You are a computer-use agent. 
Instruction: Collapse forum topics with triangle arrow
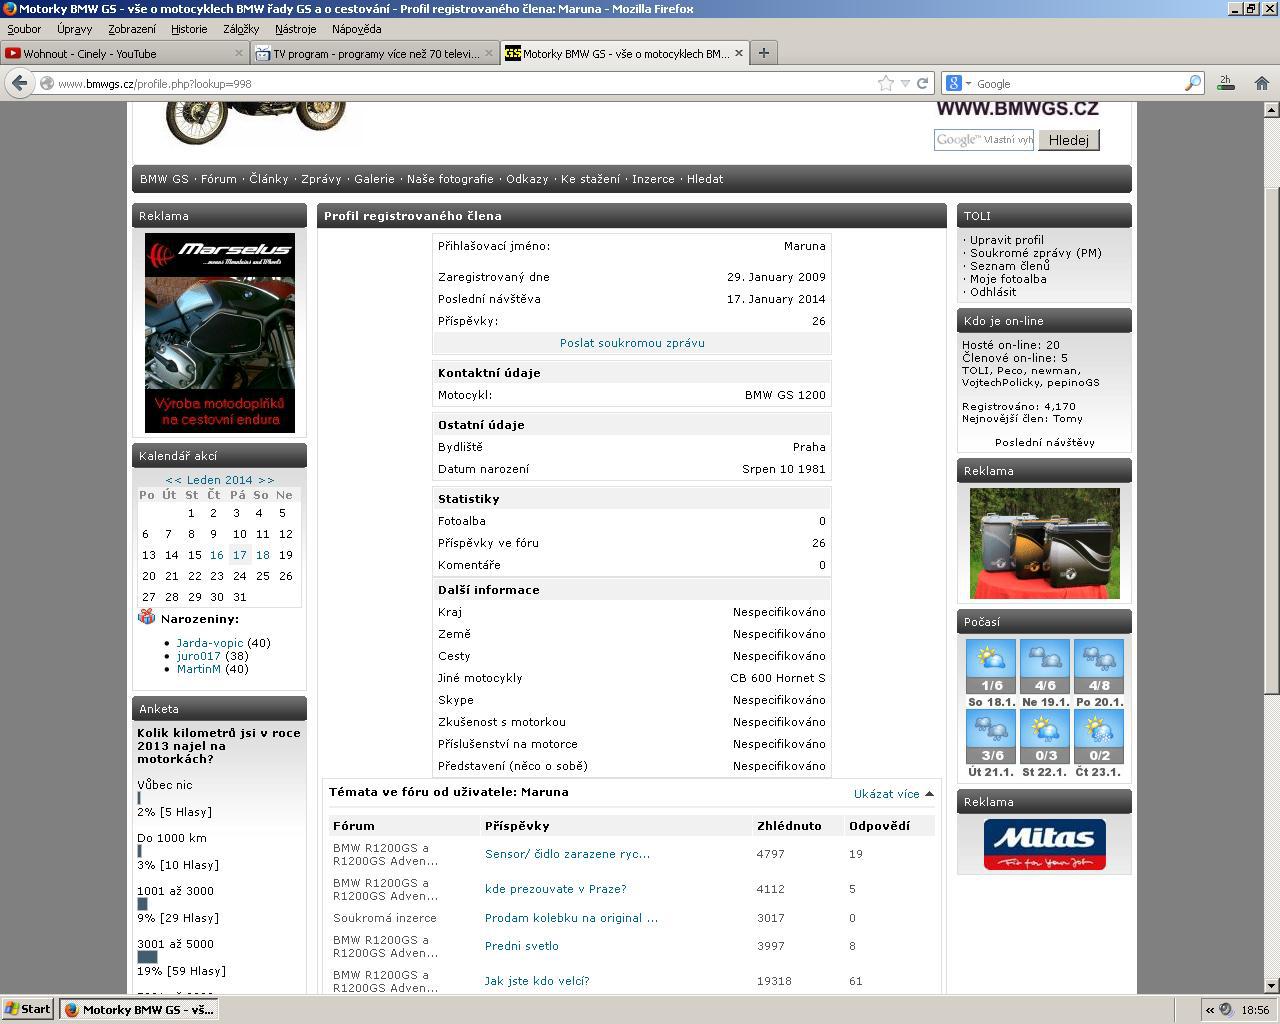coord(929,794)
